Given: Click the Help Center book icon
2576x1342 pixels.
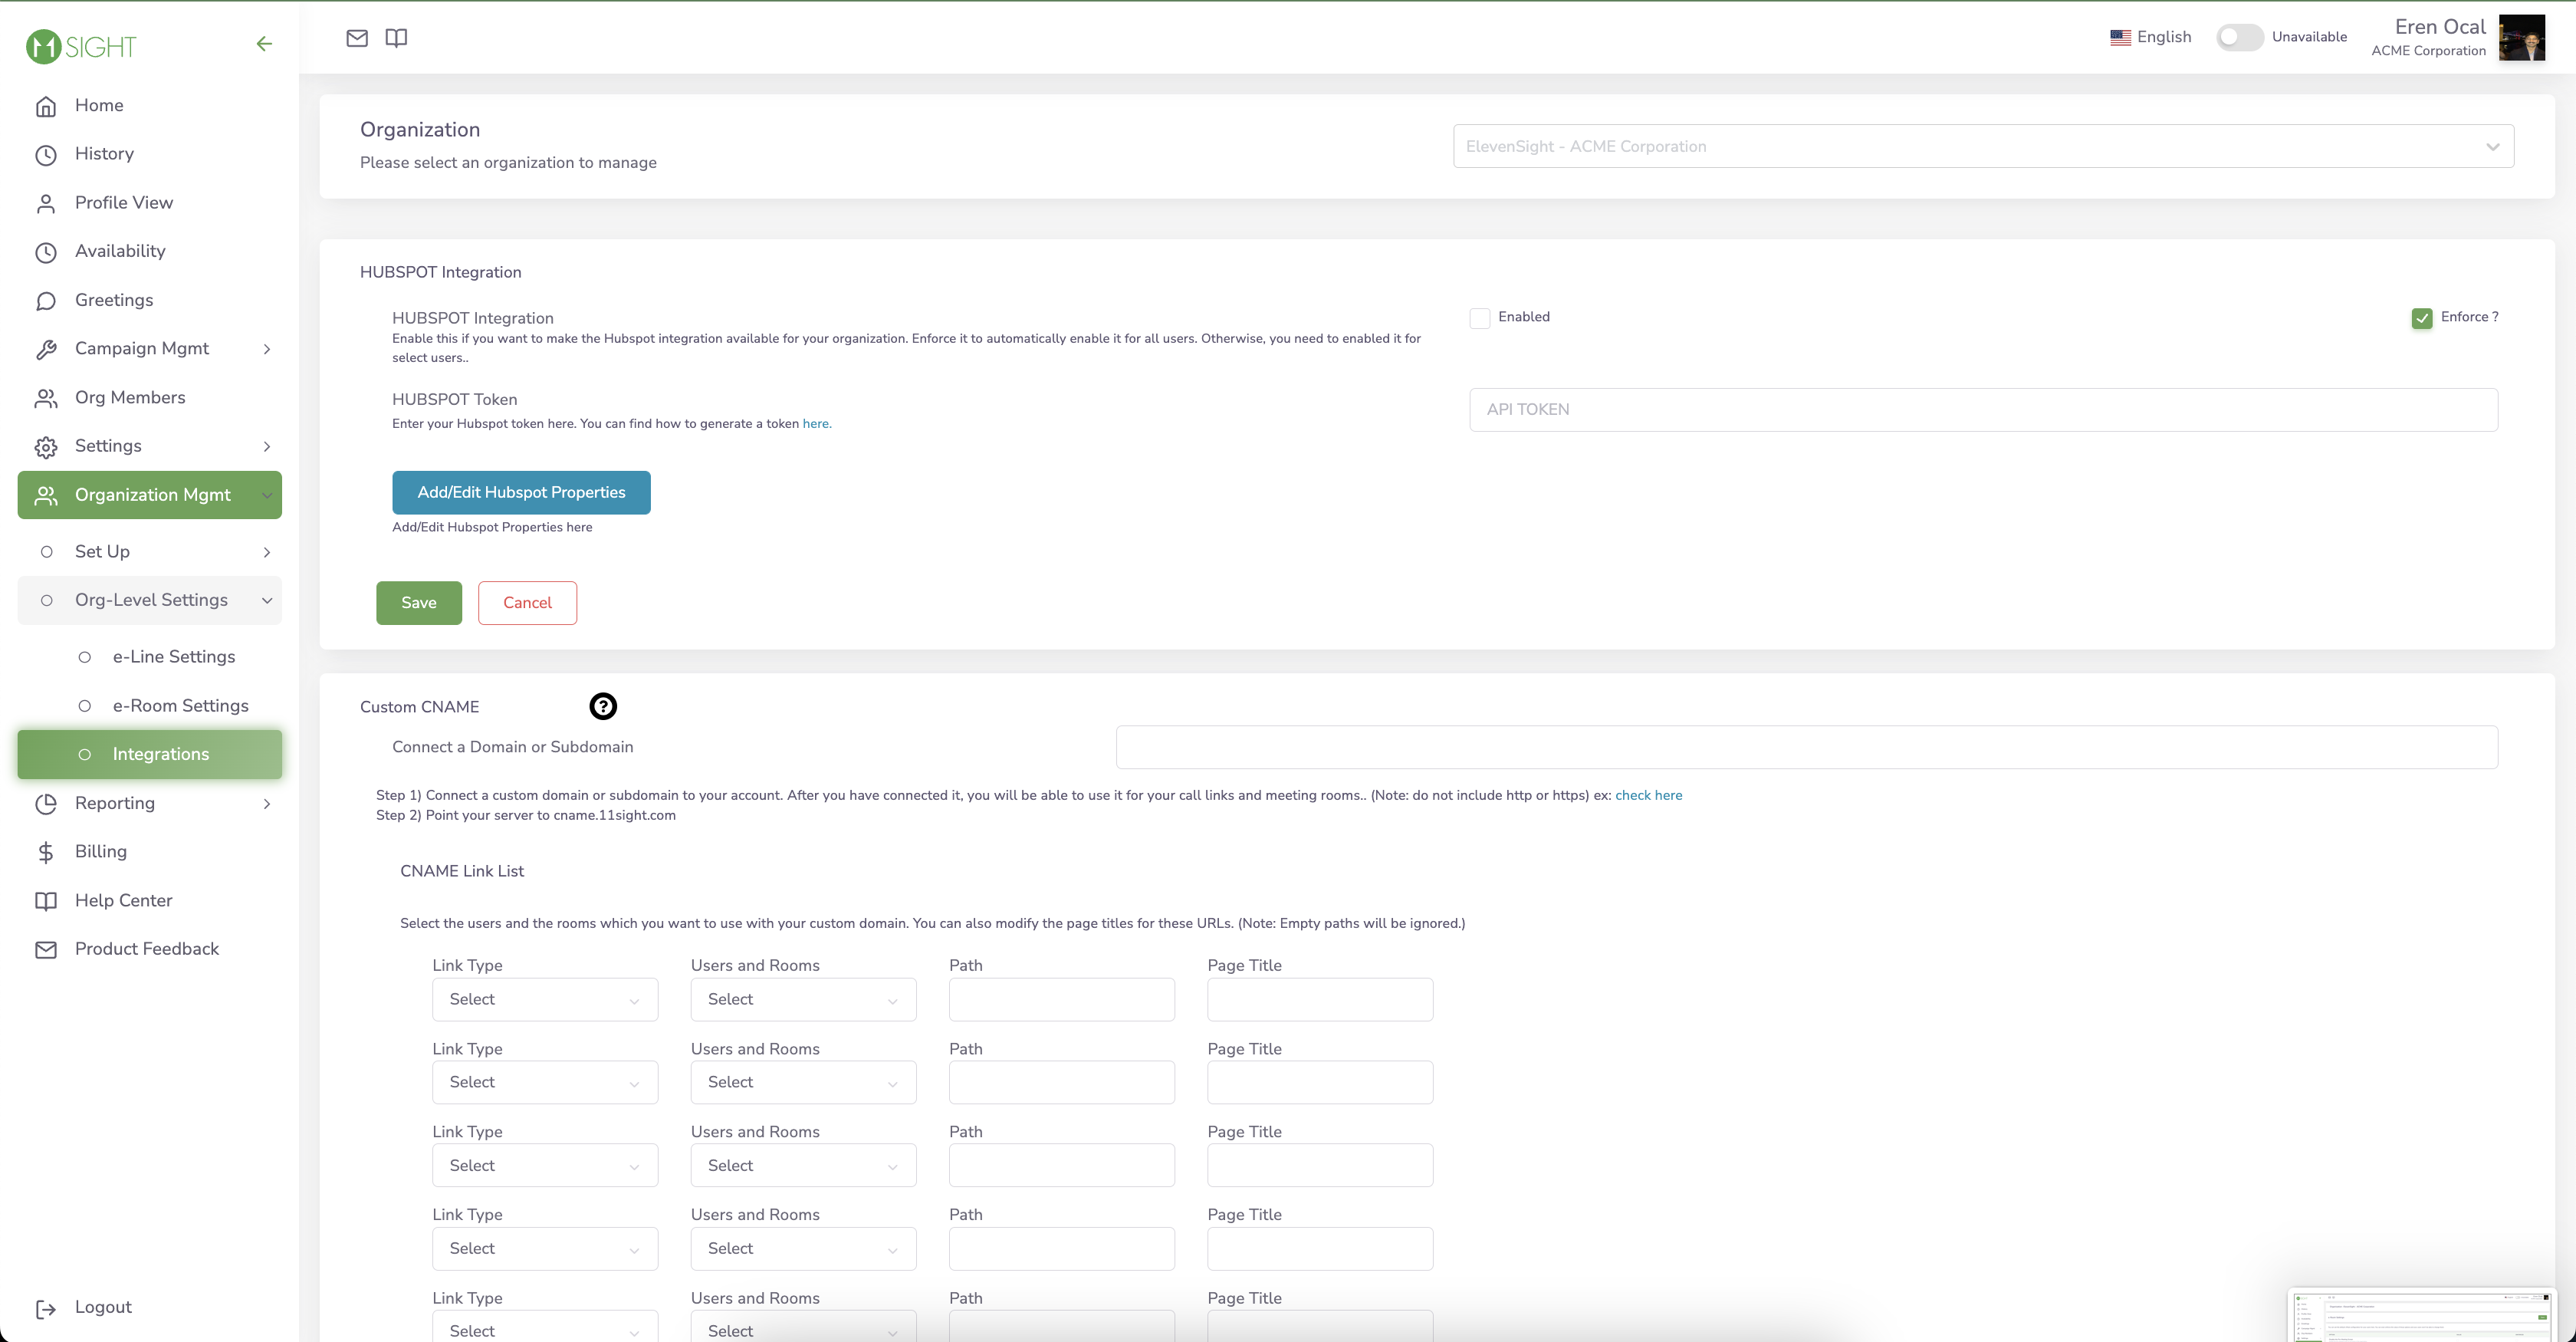Looking at the screenshot, I should [46, 901].
